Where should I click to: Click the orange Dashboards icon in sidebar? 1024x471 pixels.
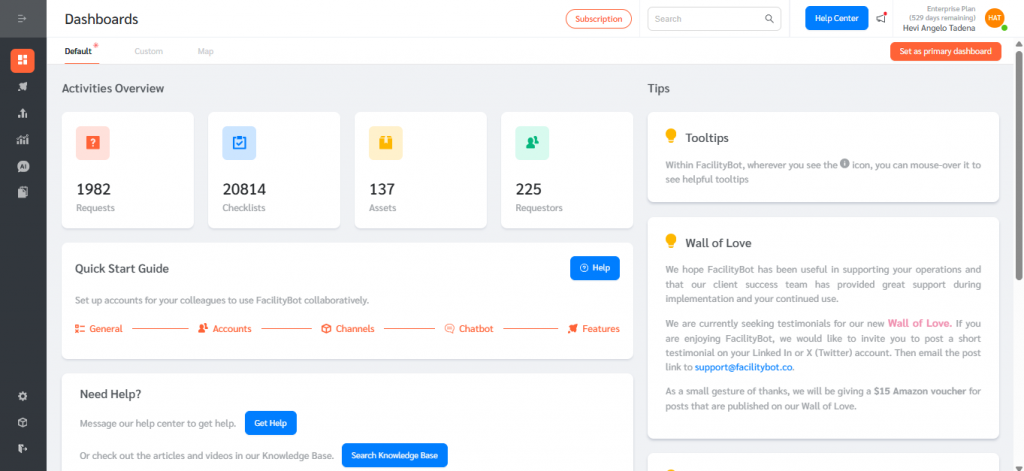(22, 60)
